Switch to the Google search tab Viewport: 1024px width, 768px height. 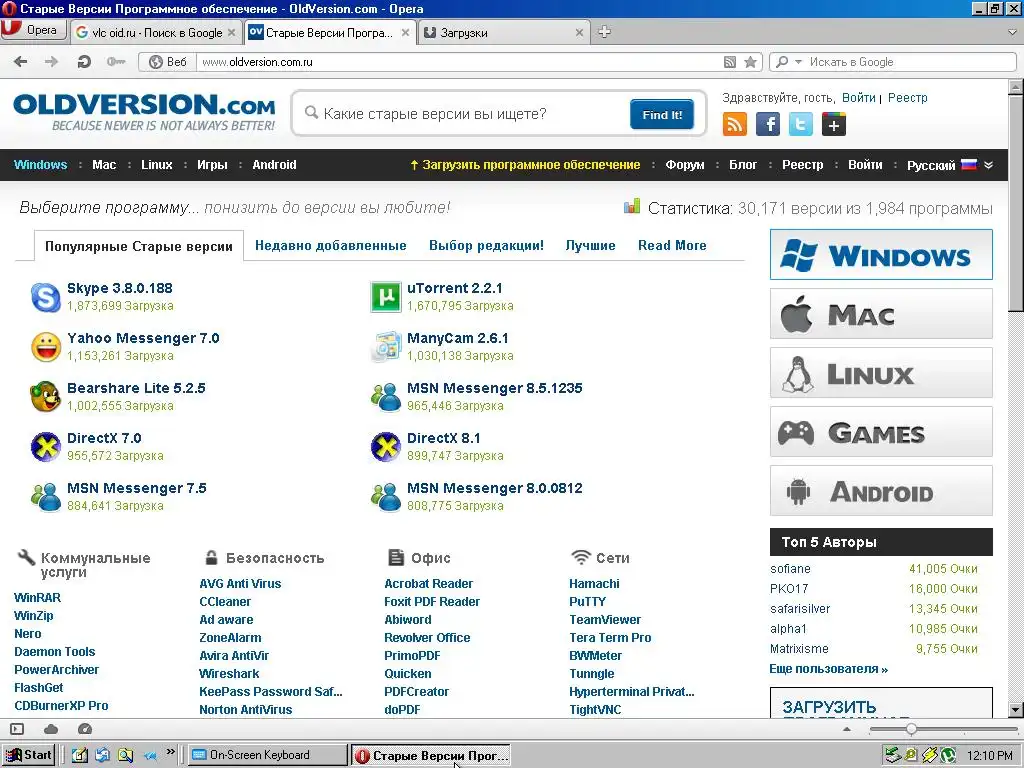pos(155,33)
